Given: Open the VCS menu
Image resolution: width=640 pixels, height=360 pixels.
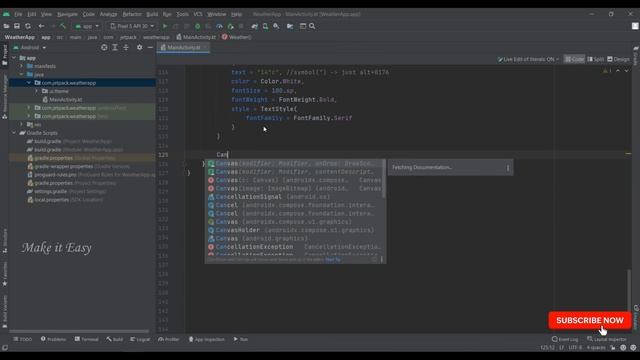Looking at the screenshot, I should tap(198, 14).
